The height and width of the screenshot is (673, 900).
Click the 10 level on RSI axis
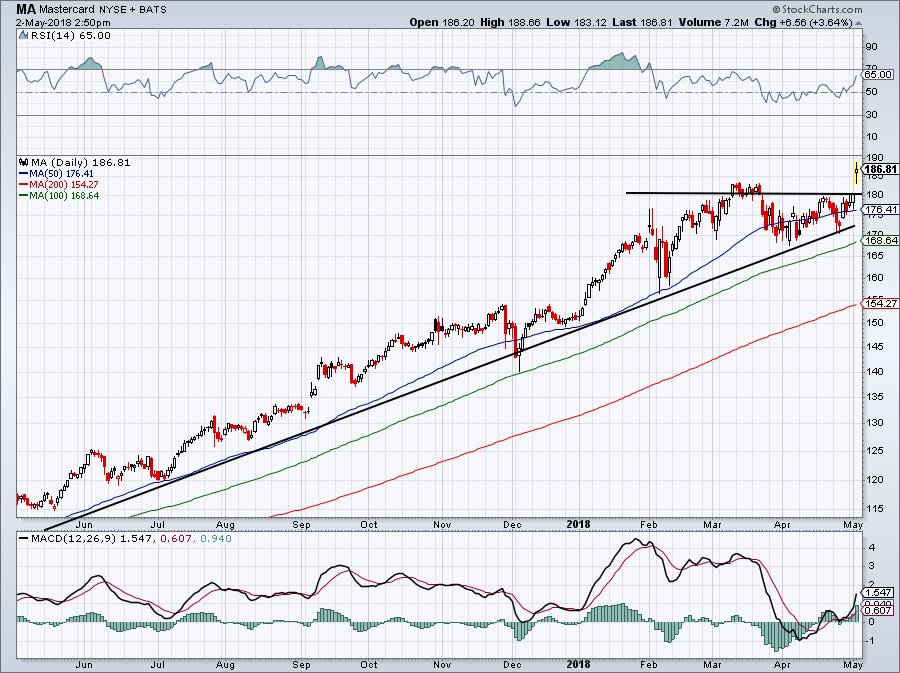[871, 137]
